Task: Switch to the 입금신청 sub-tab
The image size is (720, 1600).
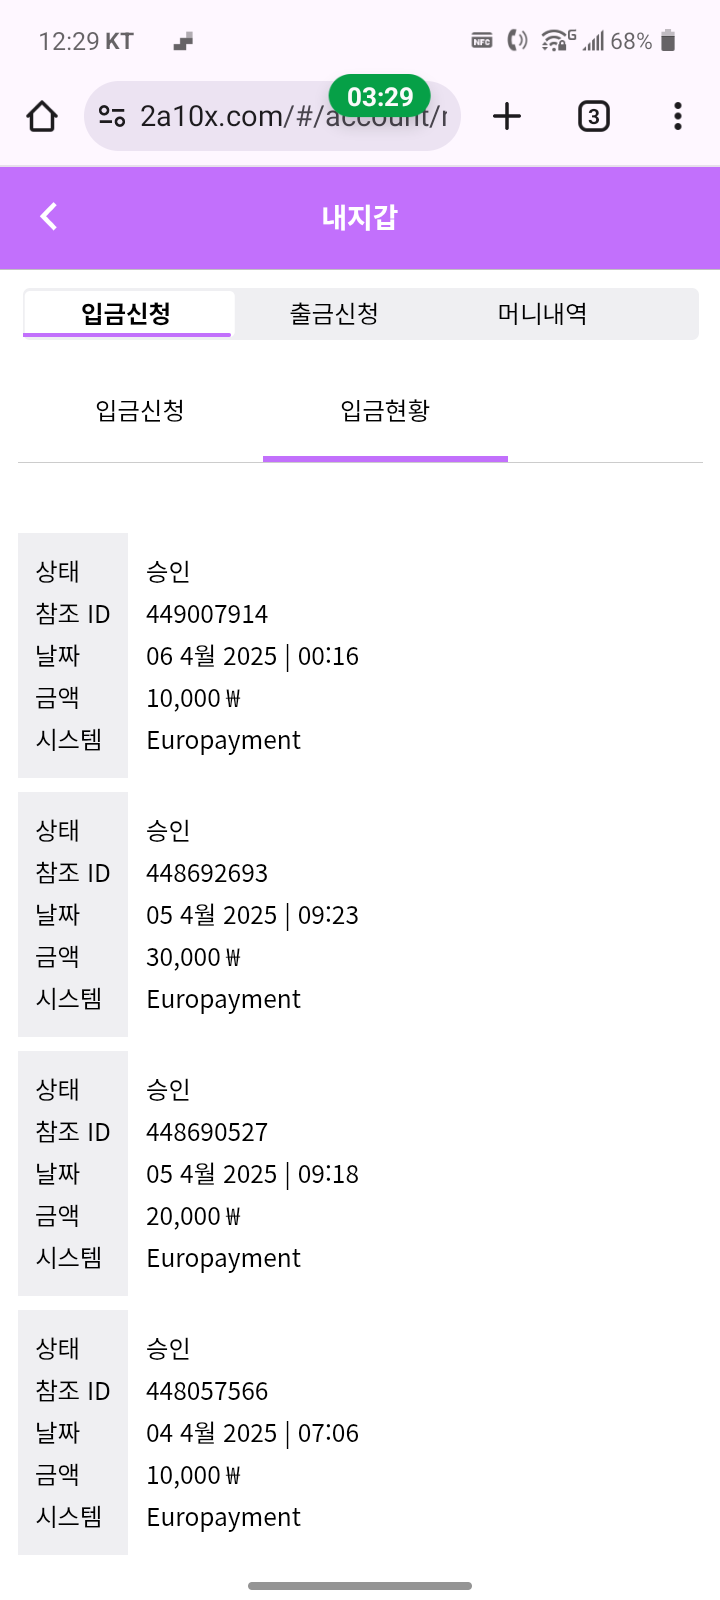Action: click(140, 411)
